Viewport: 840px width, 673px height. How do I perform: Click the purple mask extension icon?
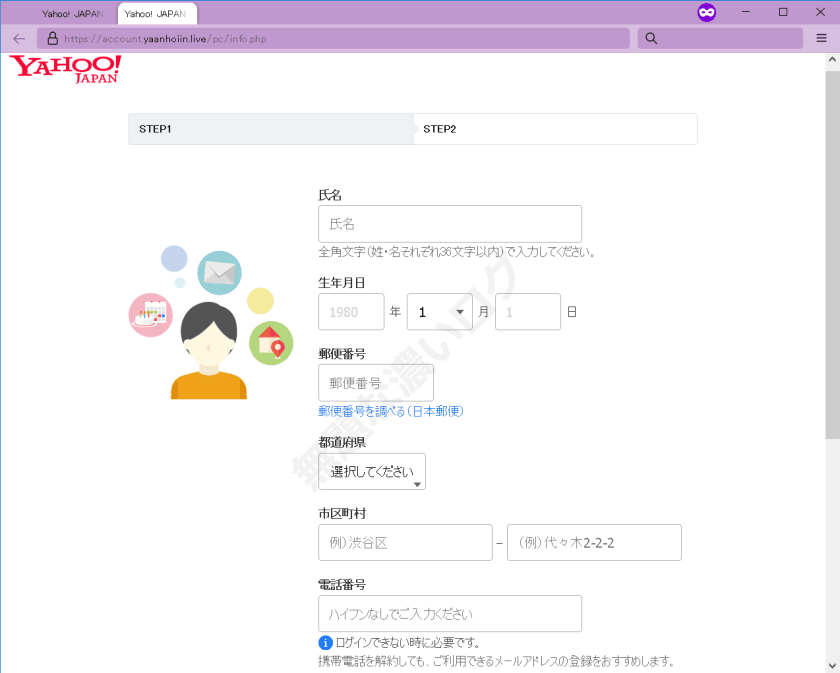(x=707, y=12)
